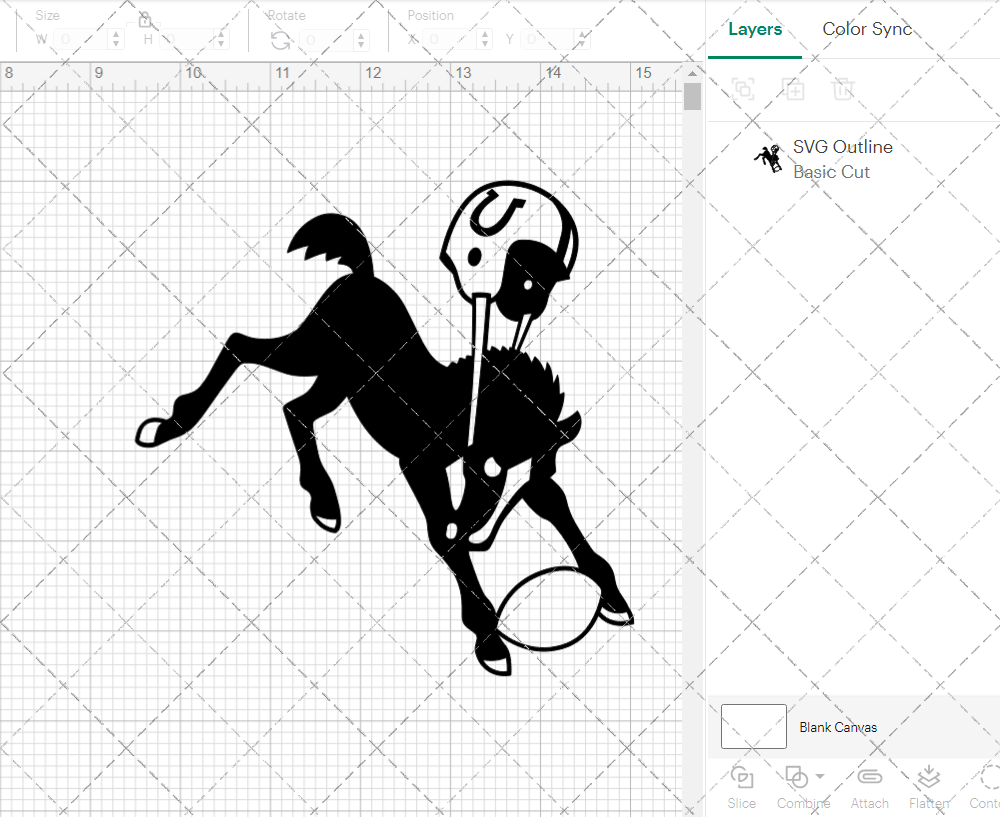Click the Delete layer trash icon
The height and width of the screenshot is (817, 1000).
point(842,89)
